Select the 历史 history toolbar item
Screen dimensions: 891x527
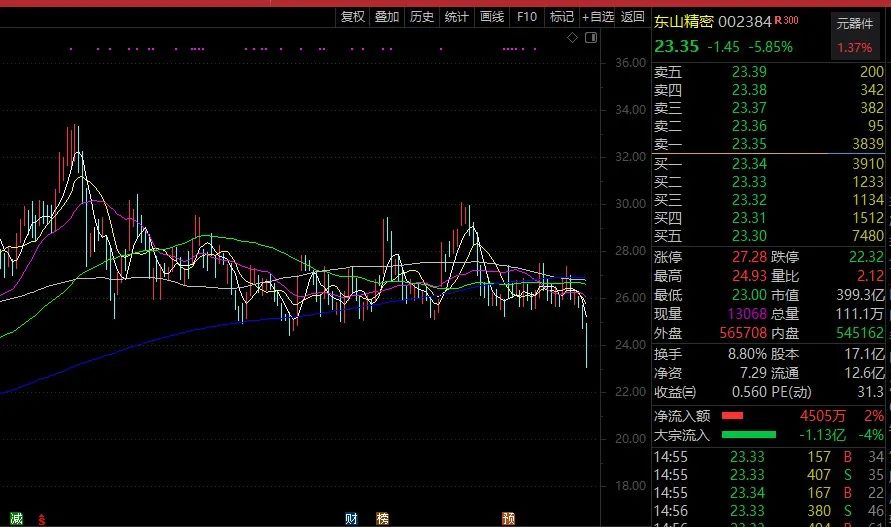click(x=422, y=16)
